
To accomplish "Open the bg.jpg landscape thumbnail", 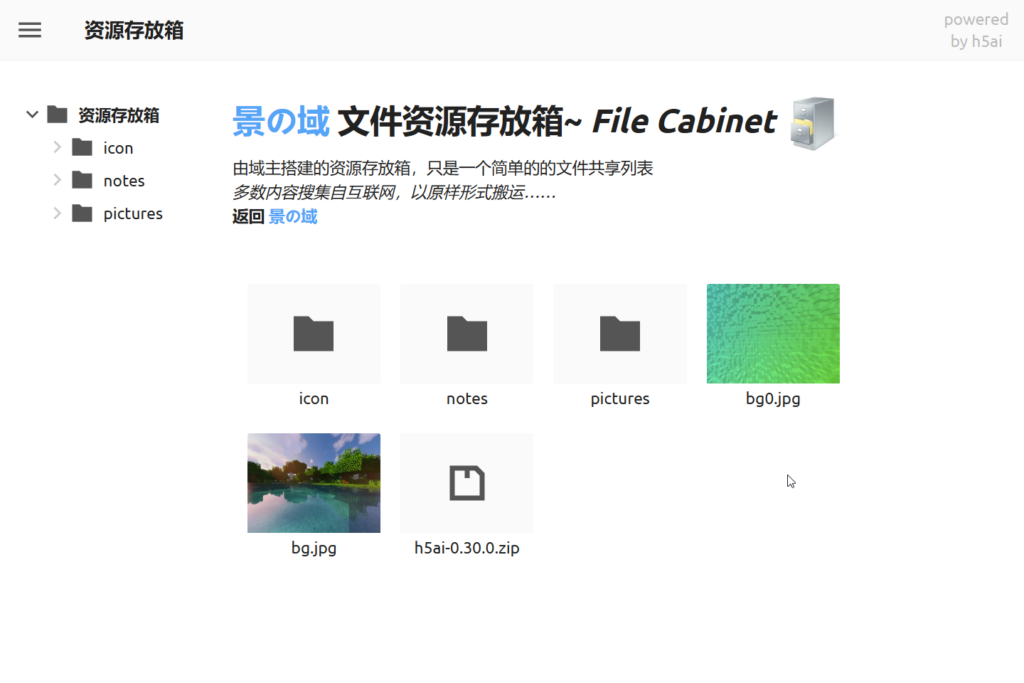I will 313,483.
